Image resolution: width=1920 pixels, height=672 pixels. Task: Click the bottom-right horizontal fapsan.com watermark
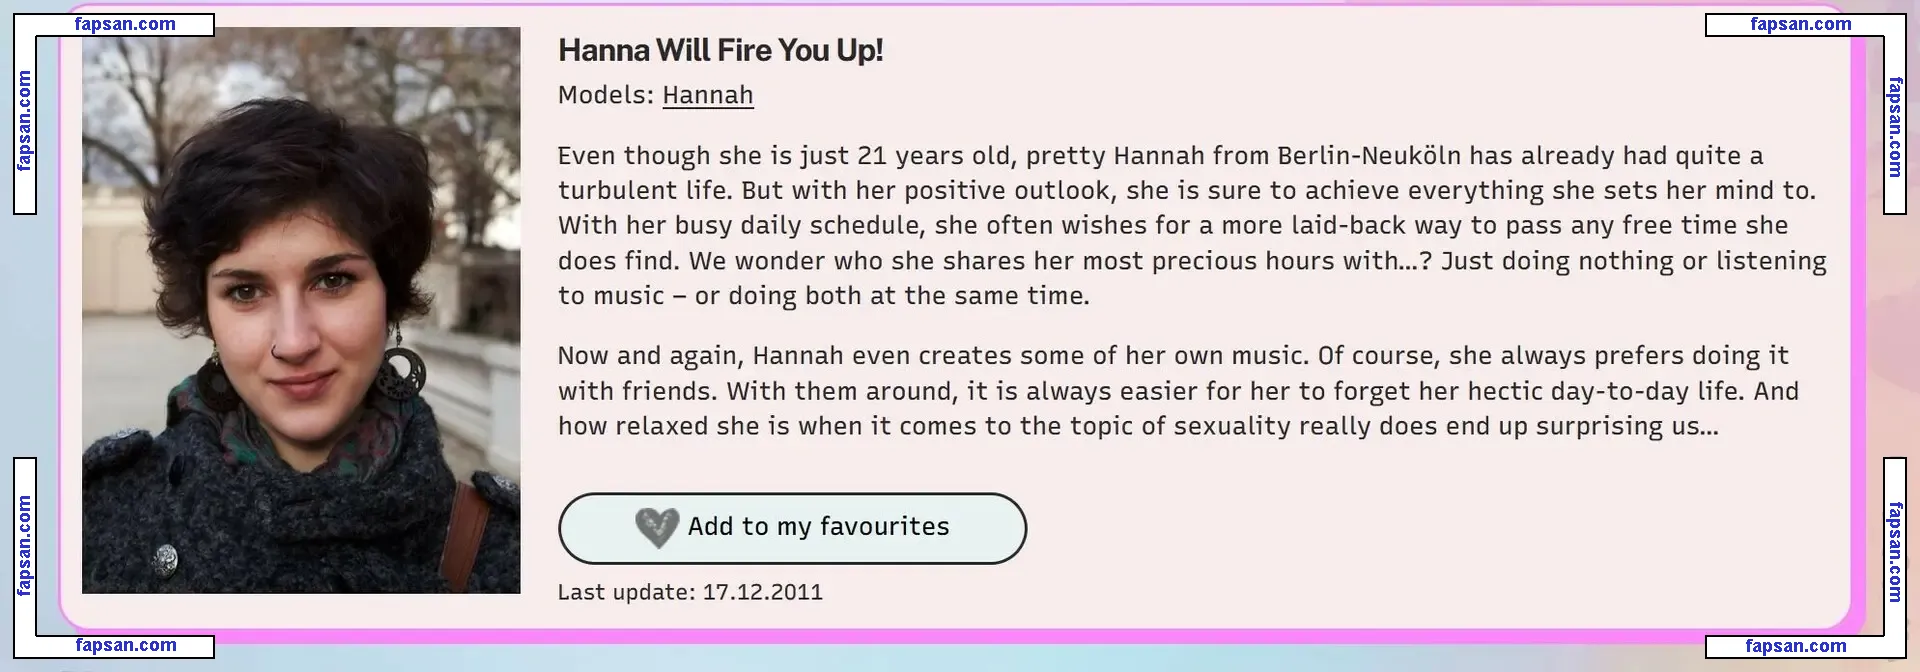pos(1795,645)
